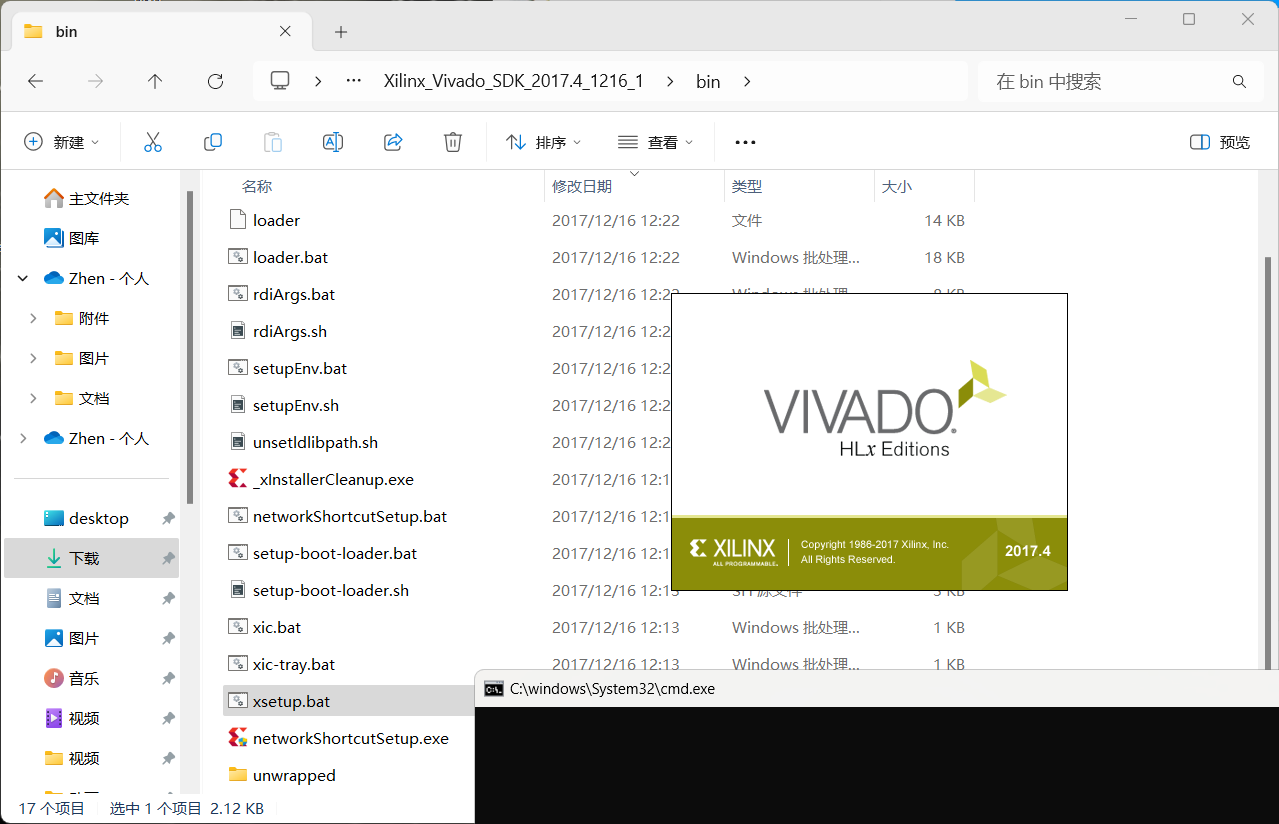Sort by Name (名称) column header
1279x824 pixels.
(x=257, y=187)
